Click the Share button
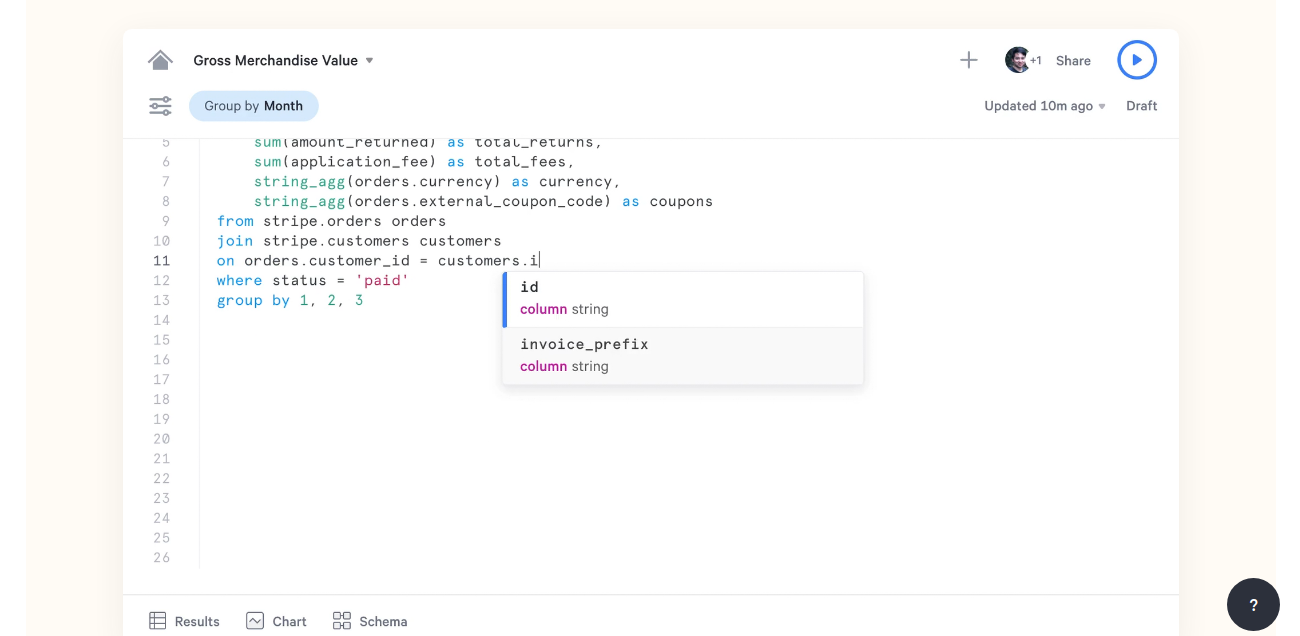The height and width of the screenshot is (636, 1300). [1073, 61]
